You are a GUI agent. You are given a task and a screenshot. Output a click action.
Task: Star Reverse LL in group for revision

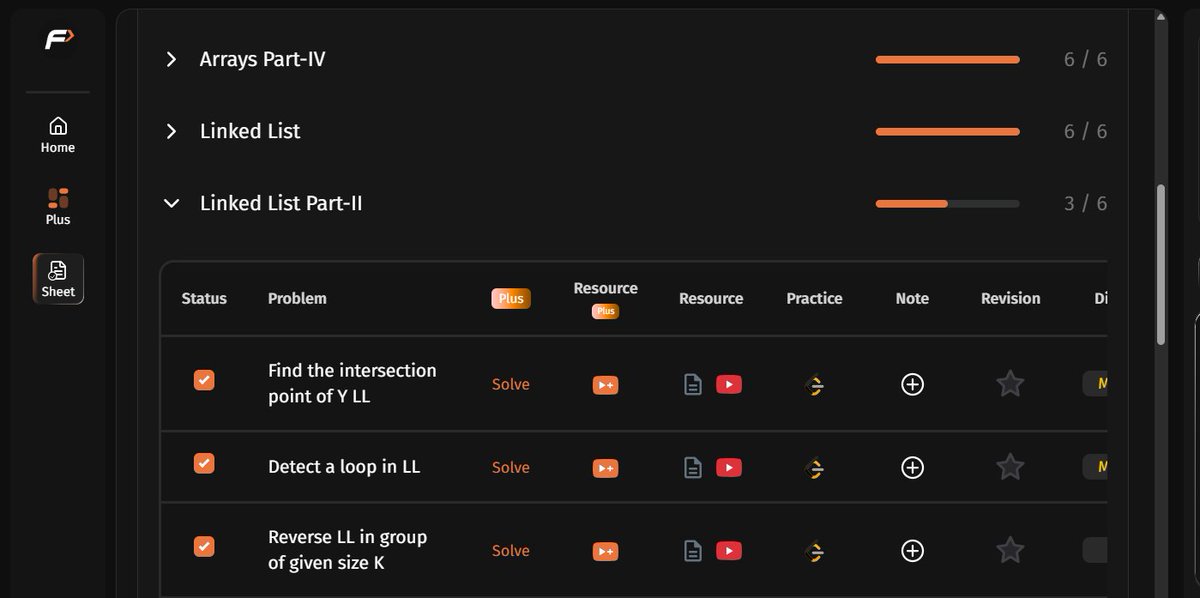[x=1010, y=549]
